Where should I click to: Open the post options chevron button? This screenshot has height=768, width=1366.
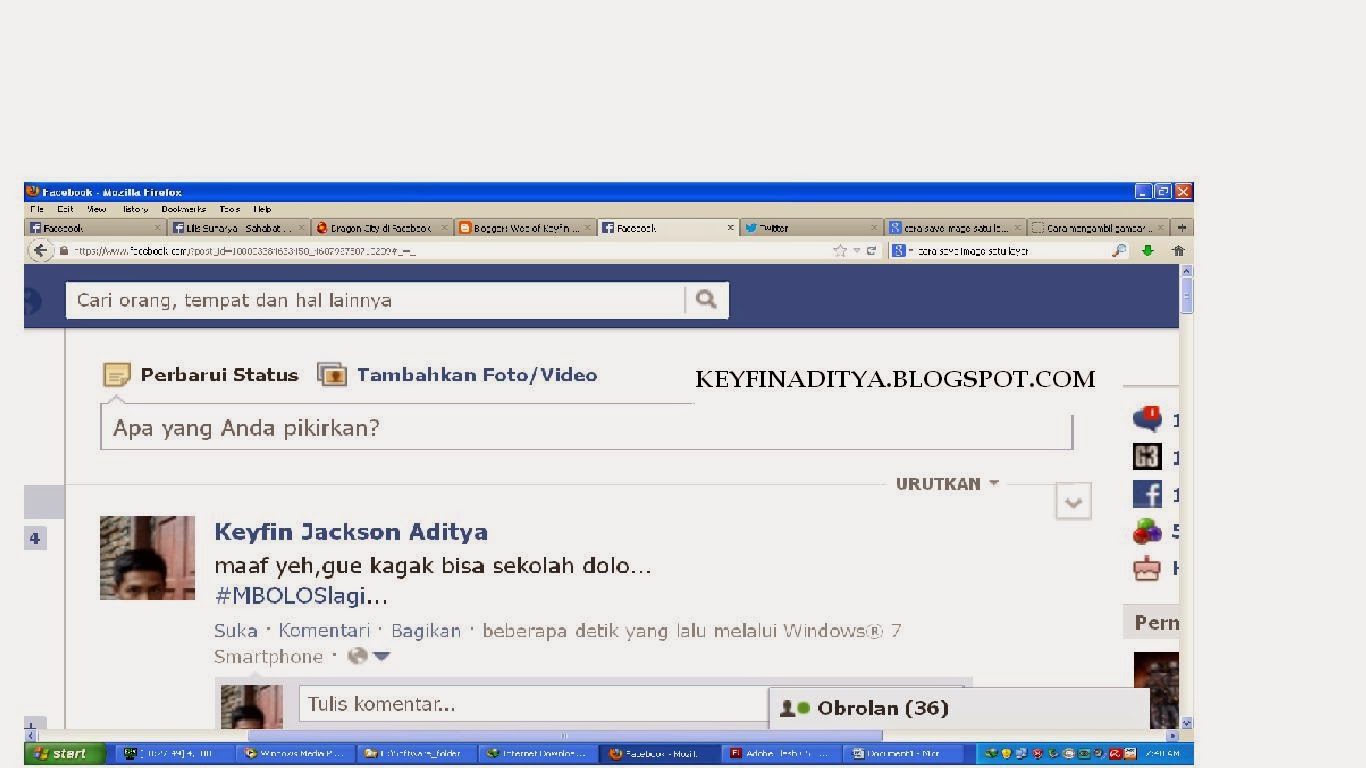(x=1073, y=502)
